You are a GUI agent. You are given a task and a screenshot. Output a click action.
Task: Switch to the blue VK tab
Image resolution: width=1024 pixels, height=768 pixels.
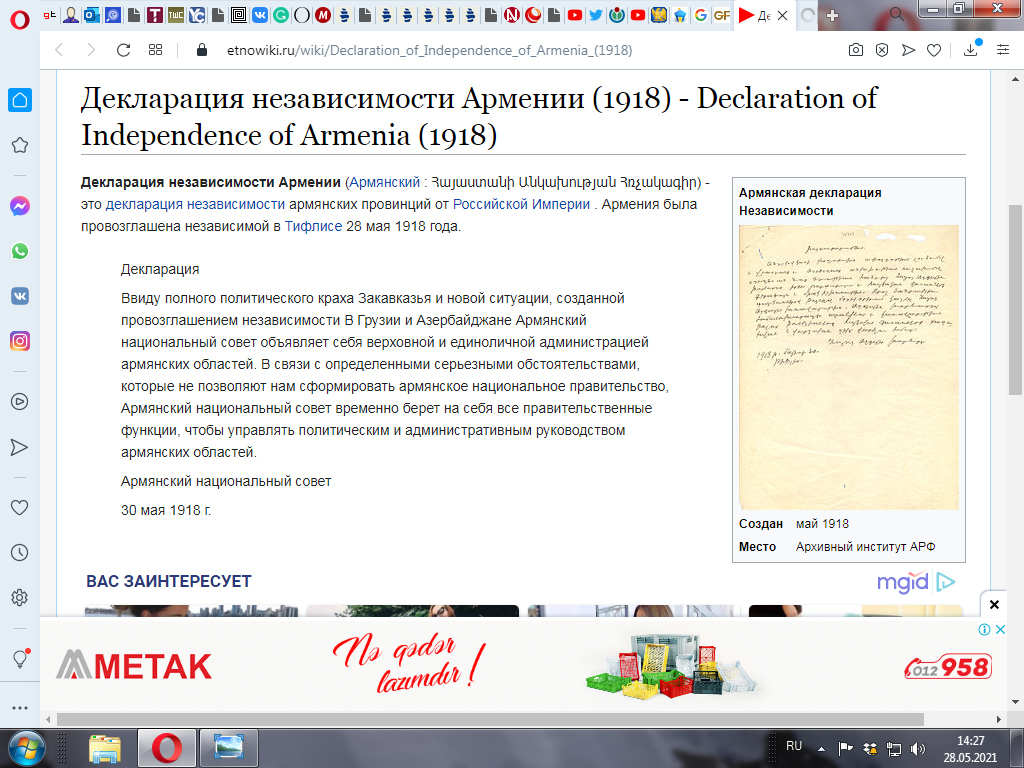(260, 14)
